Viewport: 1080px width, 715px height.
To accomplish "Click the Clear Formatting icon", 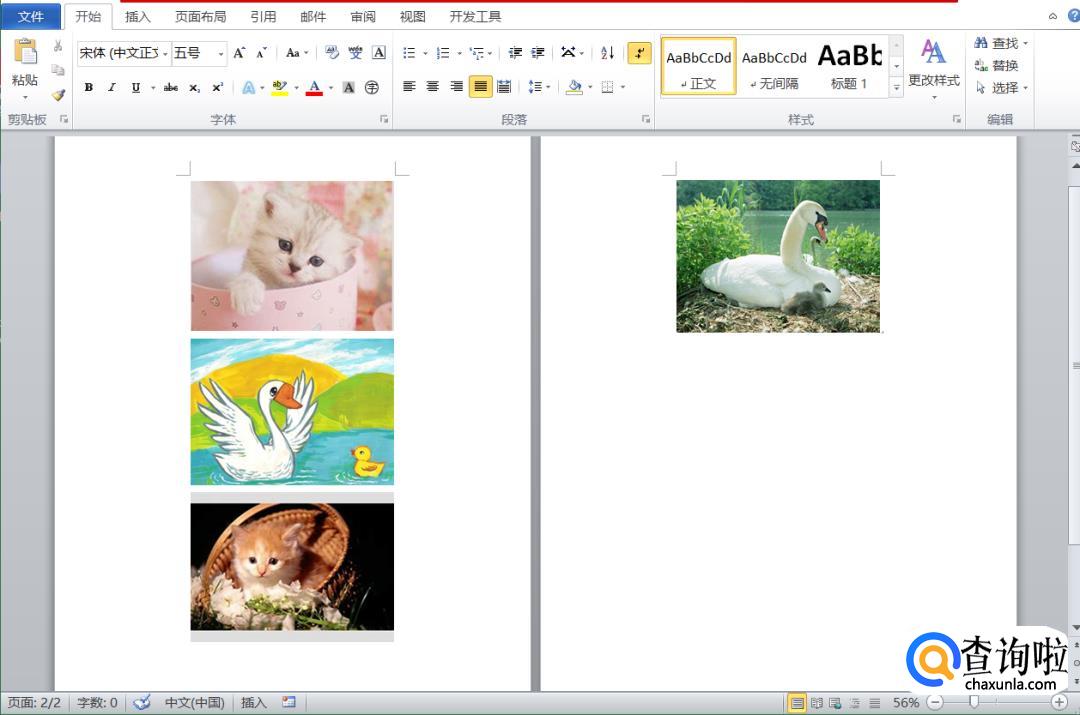I will click(332, 53).
